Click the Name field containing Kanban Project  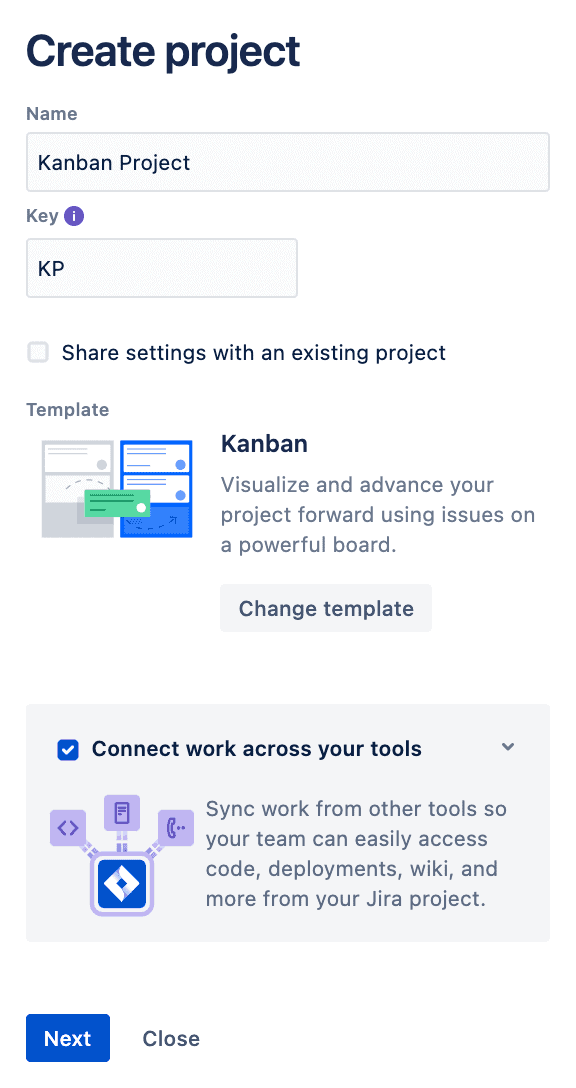(288, 162)
